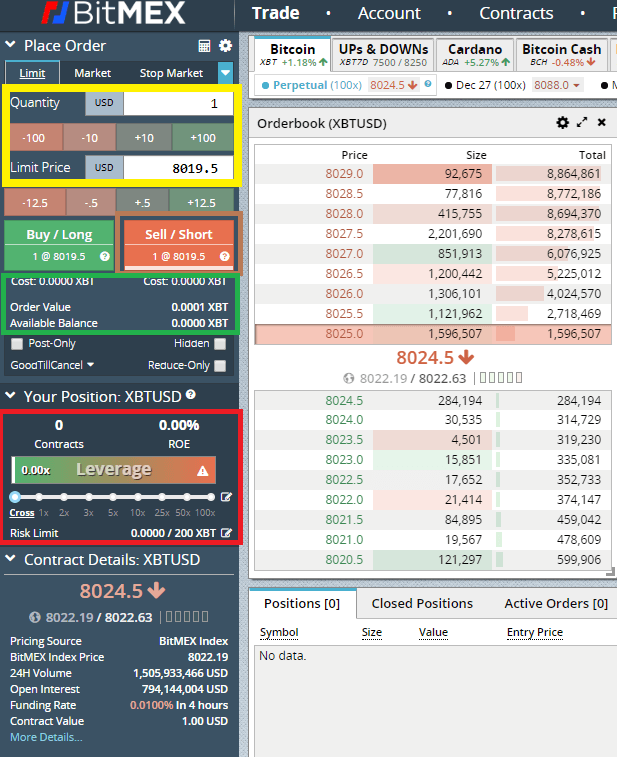Click orderbook bid row 8024.5
This screenshot has height=757, width=617.
tap(433, 400)
